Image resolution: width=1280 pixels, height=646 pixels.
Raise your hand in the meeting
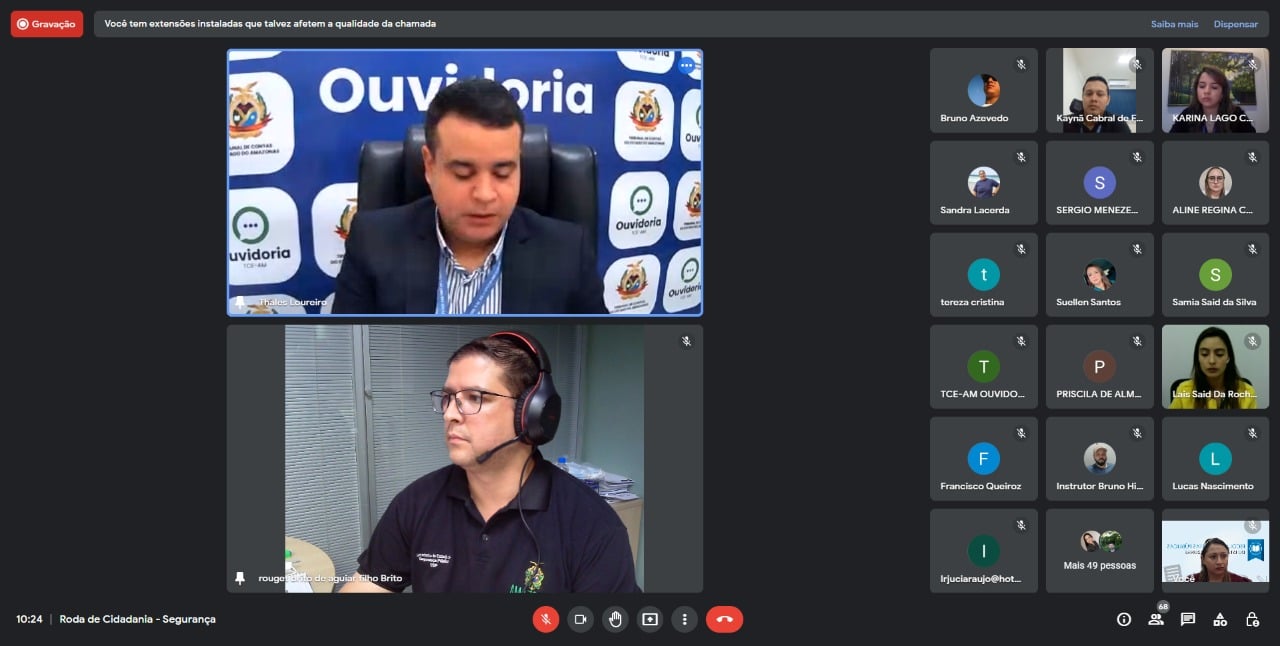point(615,619)
